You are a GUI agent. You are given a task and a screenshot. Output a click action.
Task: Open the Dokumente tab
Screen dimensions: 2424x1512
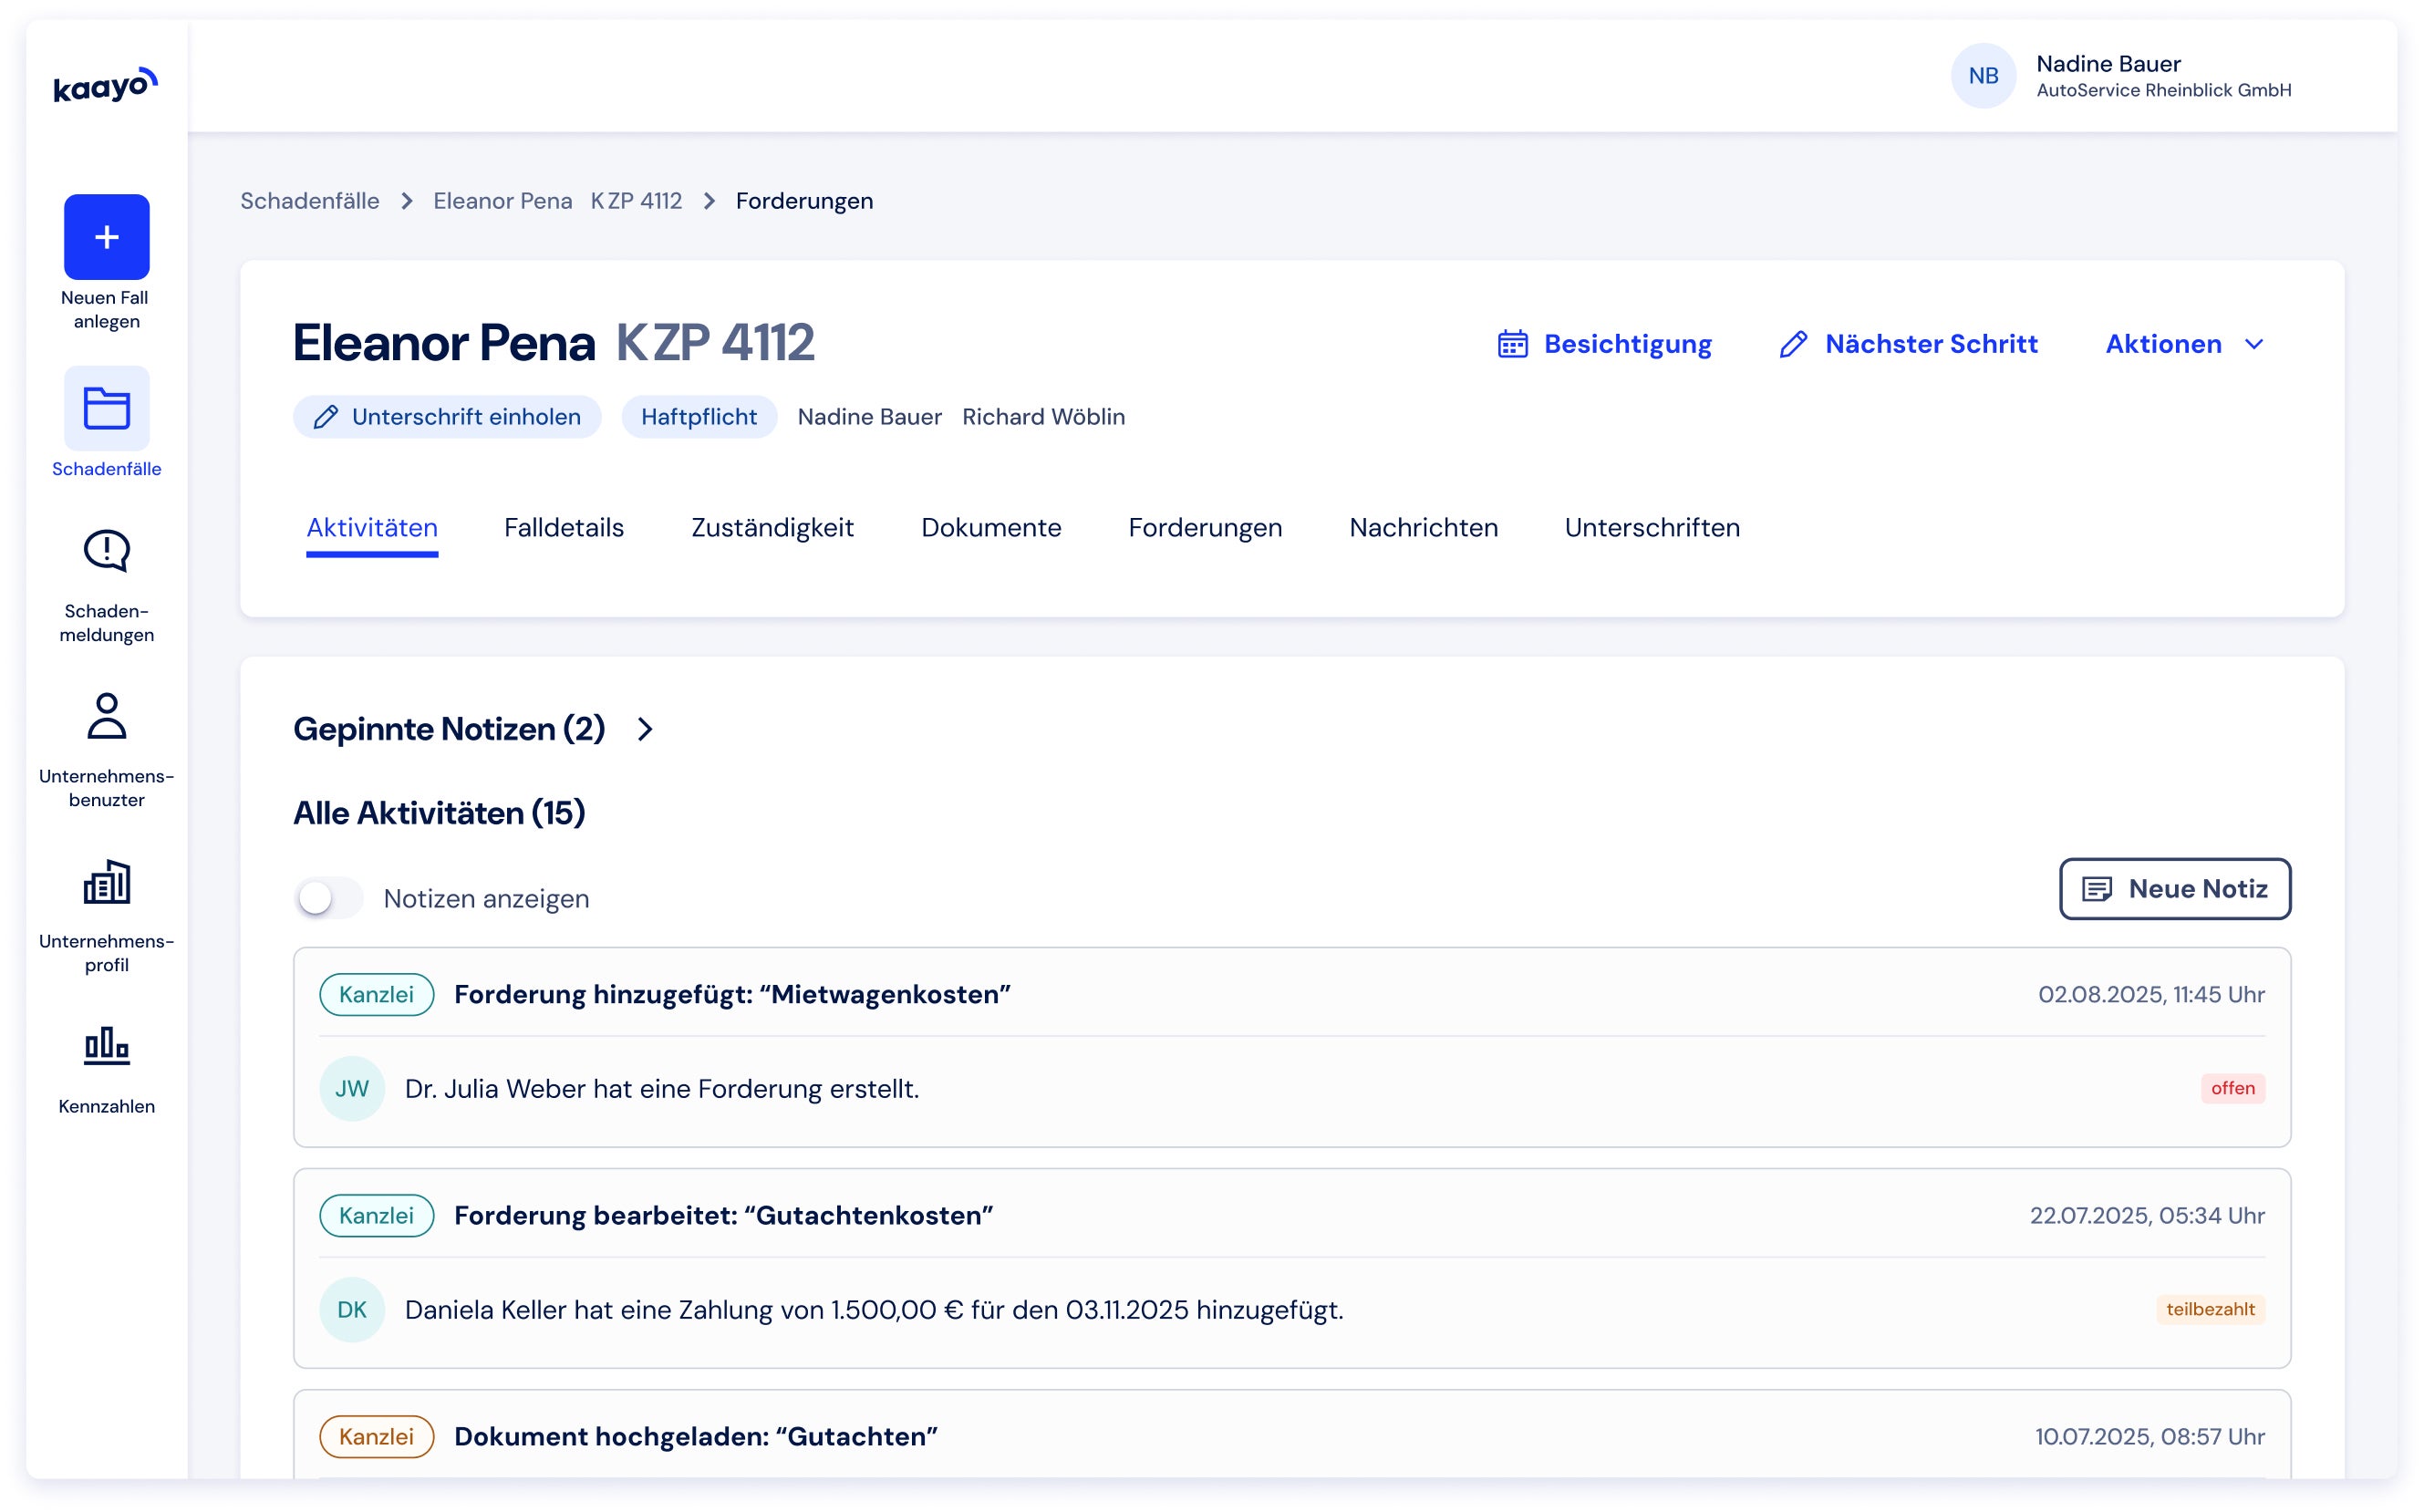pos(991,528)
